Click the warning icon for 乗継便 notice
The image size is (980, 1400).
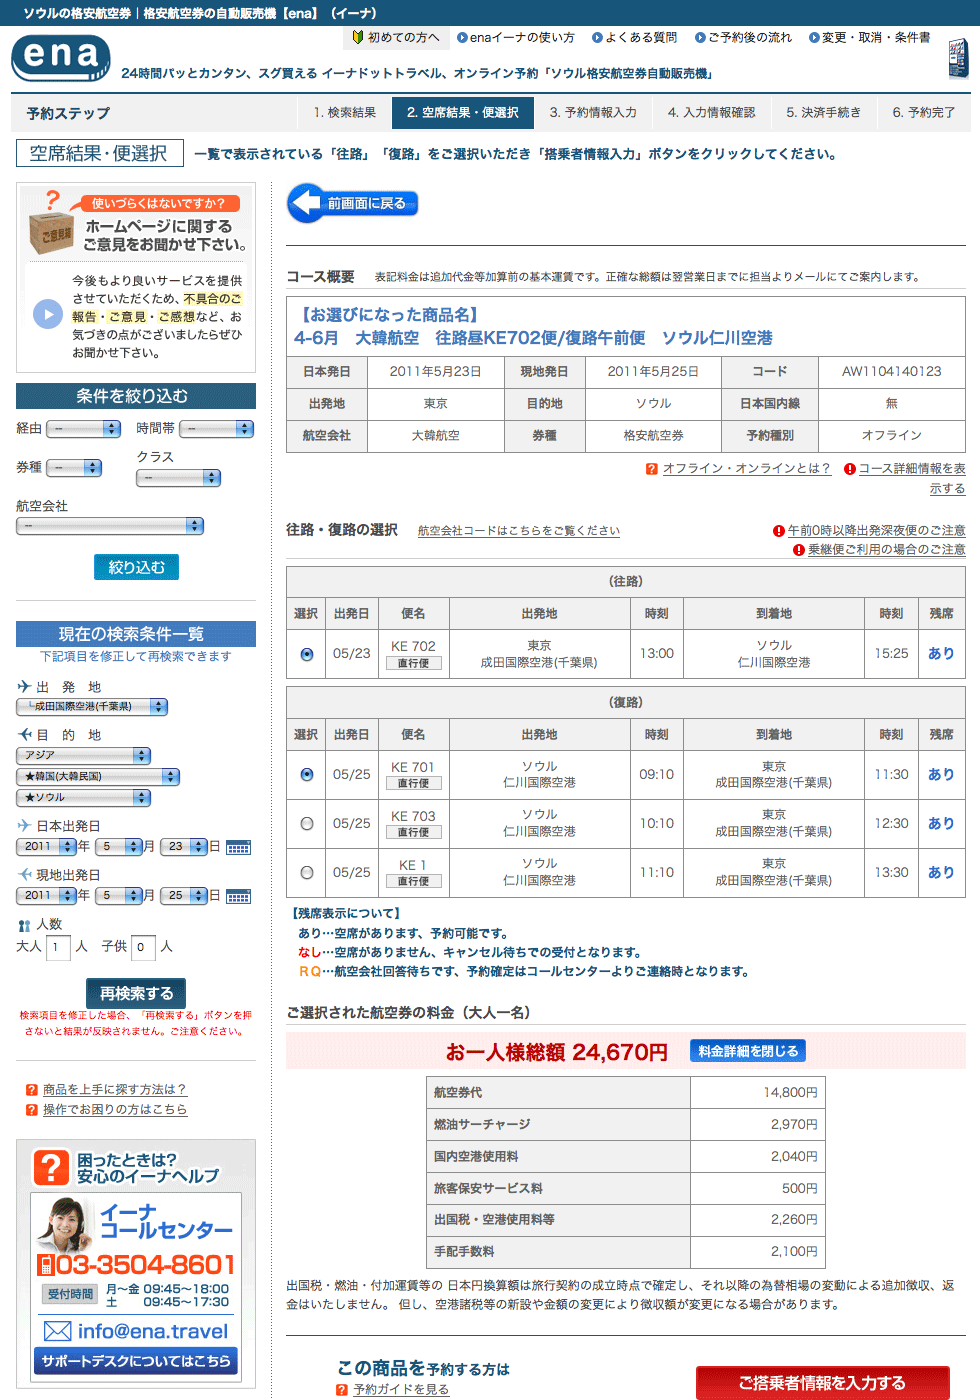799,550
